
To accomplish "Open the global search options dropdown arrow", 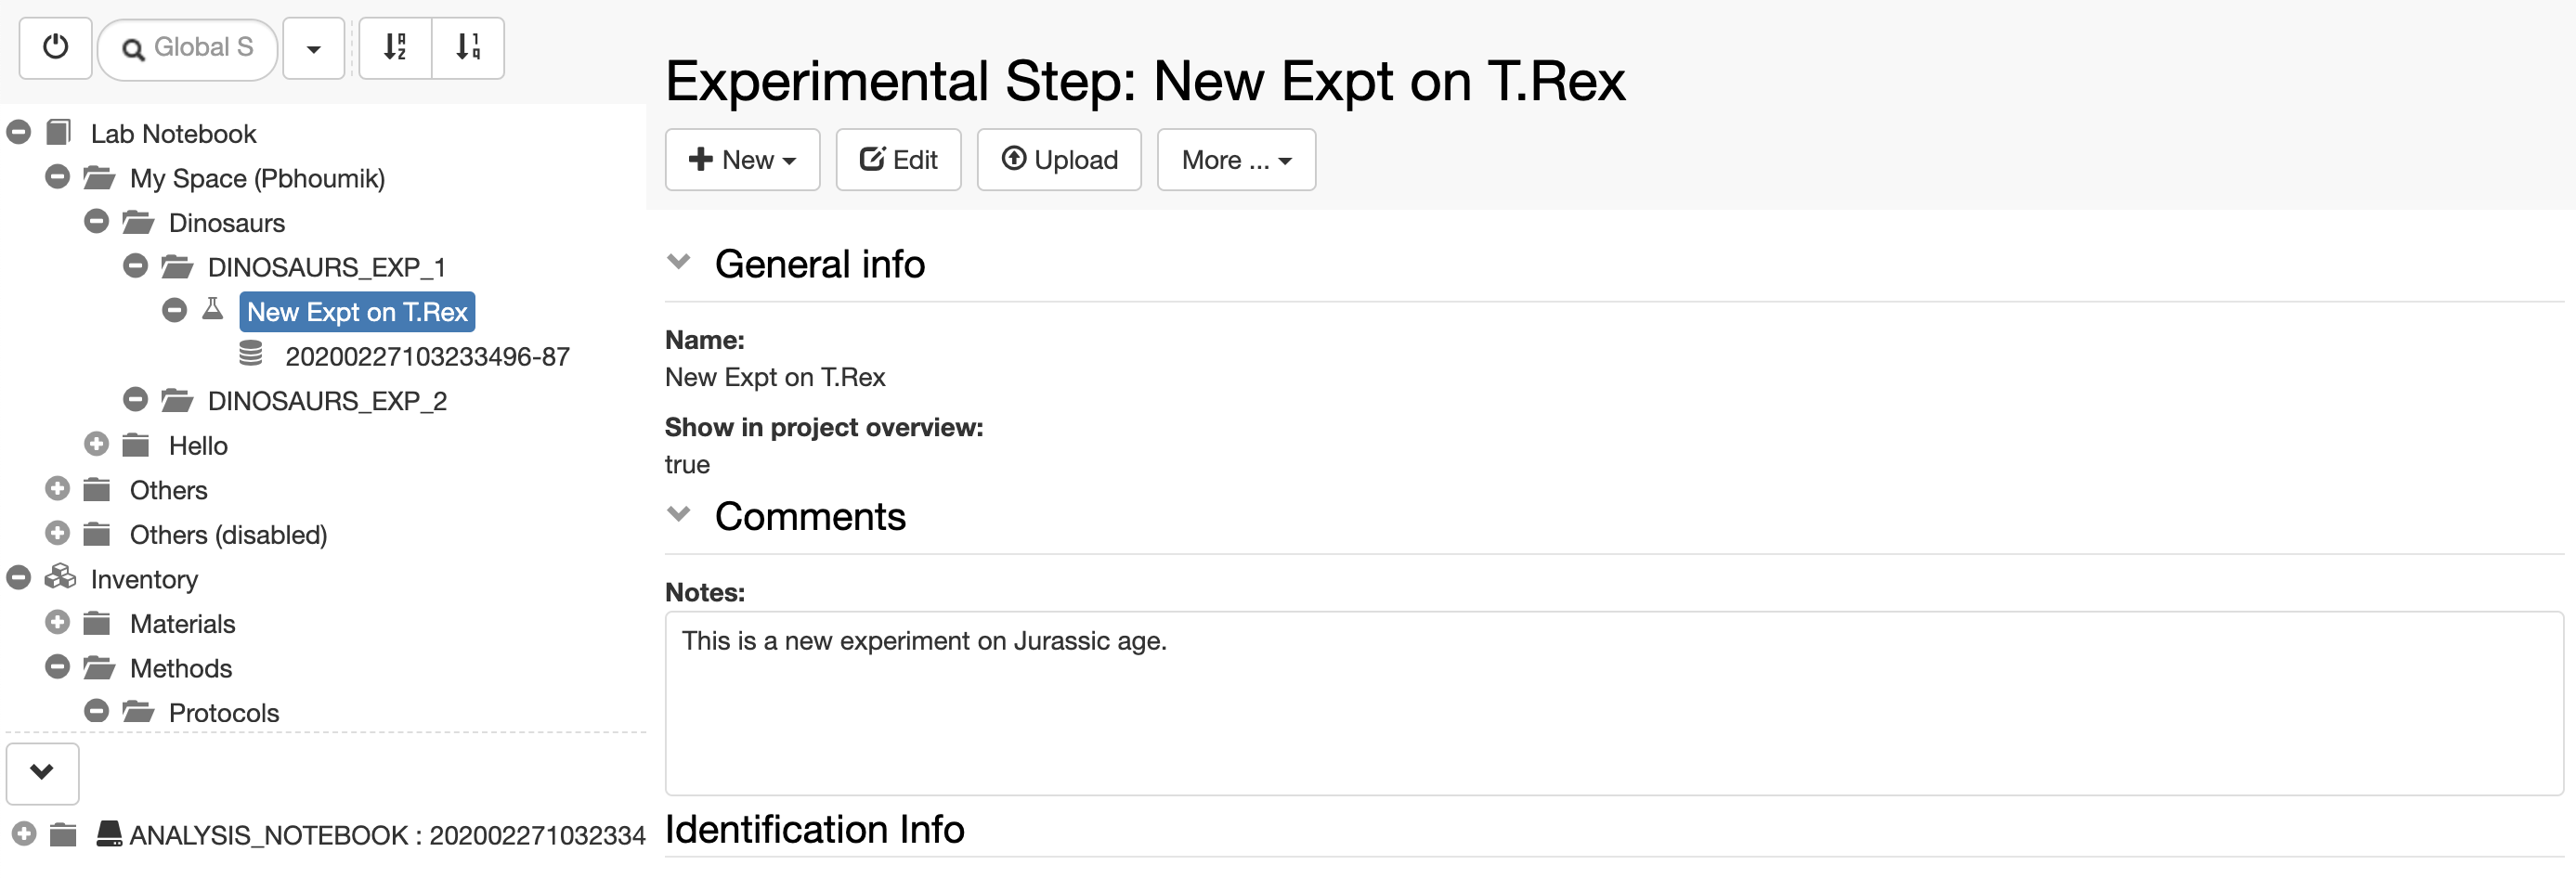I will pos(314,48).
